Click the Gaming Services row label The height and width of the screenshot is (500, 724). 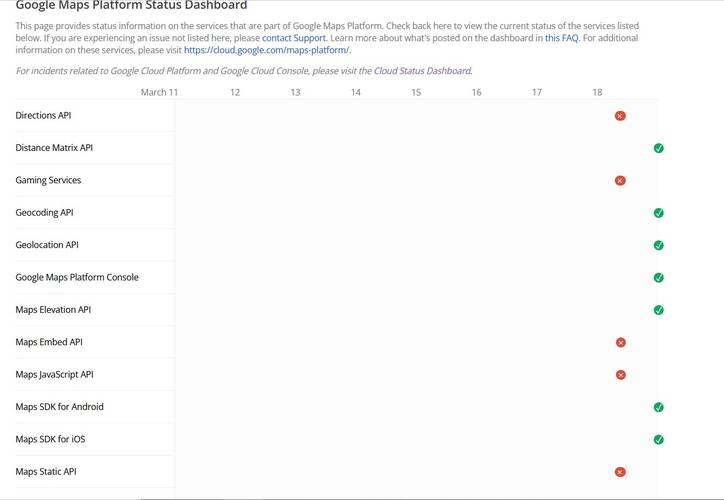48,180
